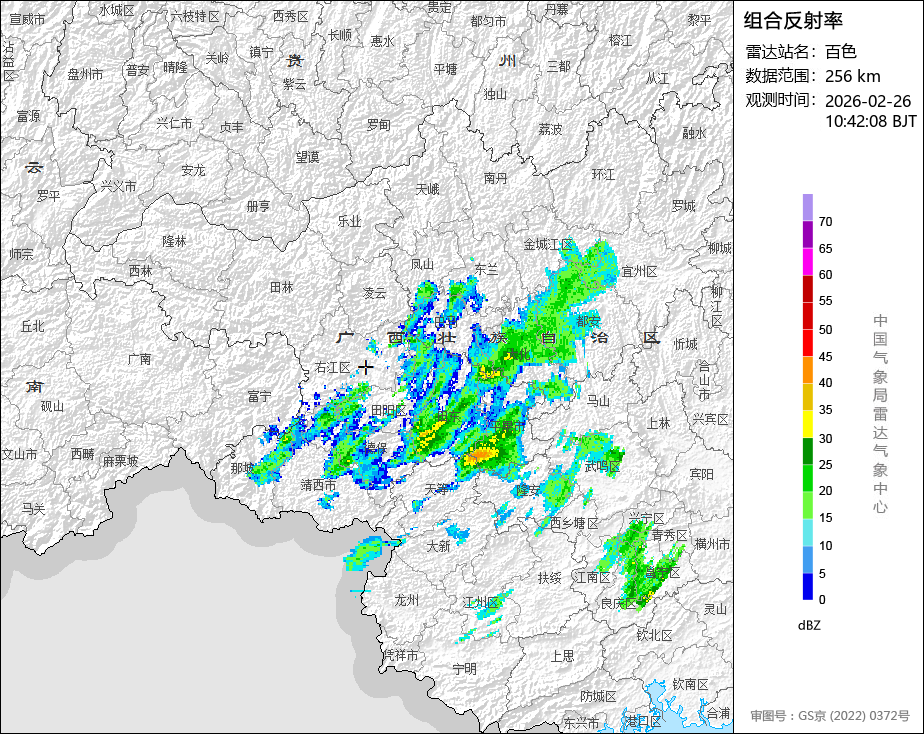
Task: Click the 麻栗坡 map label
Action: 121,461
